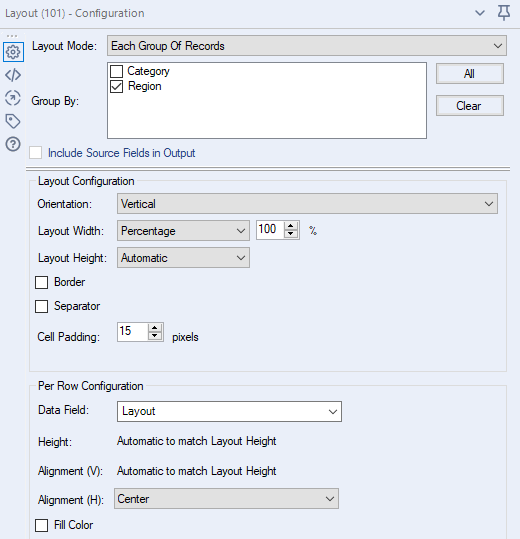The height and width of the screenshot is (539, 520).
Task: Enable the Border checkbox
Action: pos(42,283)
